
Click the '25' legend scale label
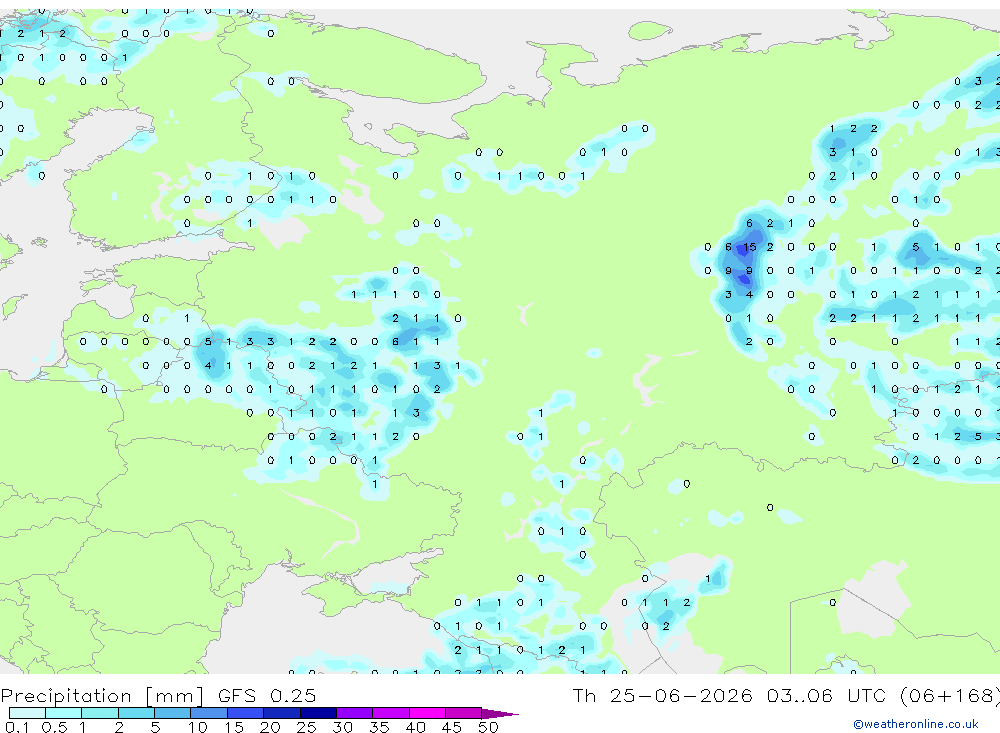306,727
